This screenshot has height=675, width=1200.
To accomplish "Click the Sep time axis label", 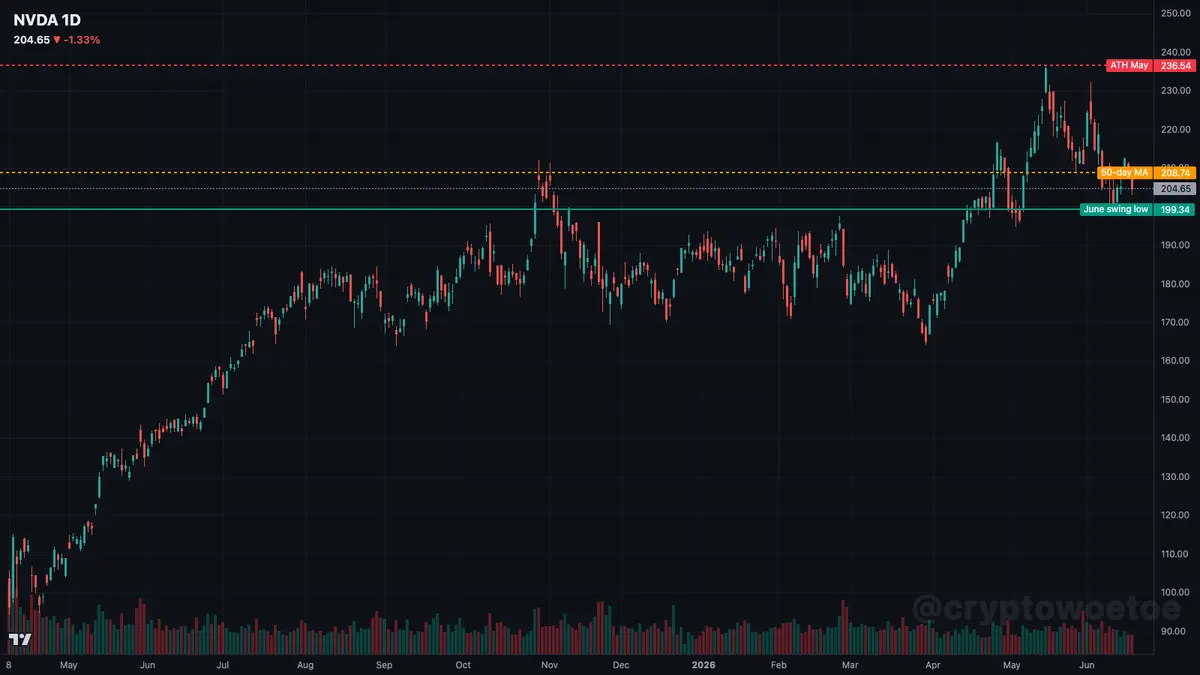I will pyautogui.click(x=384, y=664).
